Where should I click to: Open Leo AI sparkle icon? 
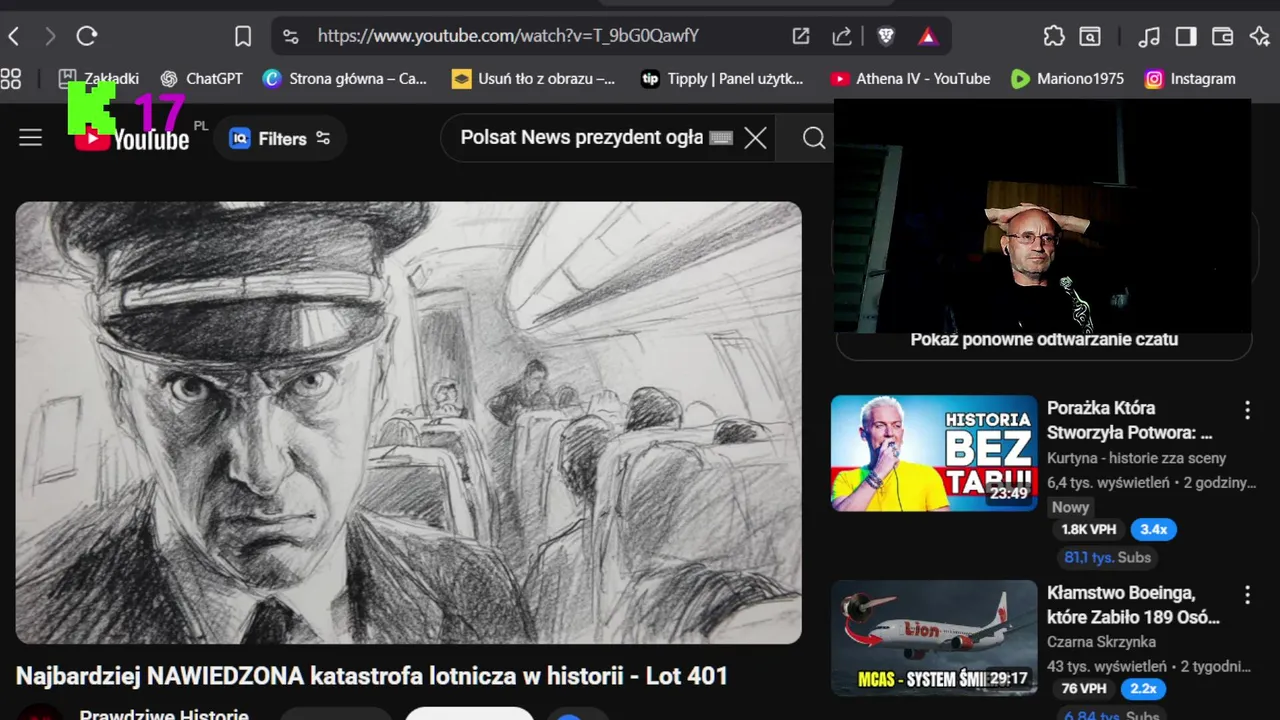coord(1259,37)
